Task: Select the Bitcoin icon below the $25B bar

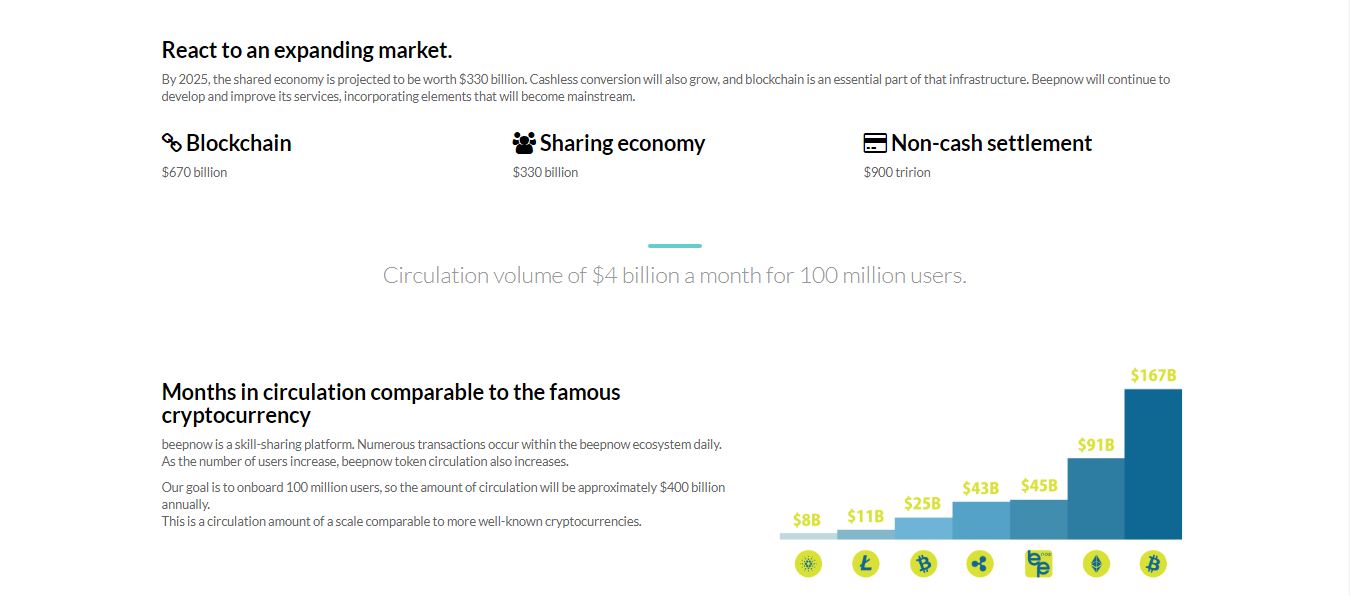Action: [x=923, y=564]
